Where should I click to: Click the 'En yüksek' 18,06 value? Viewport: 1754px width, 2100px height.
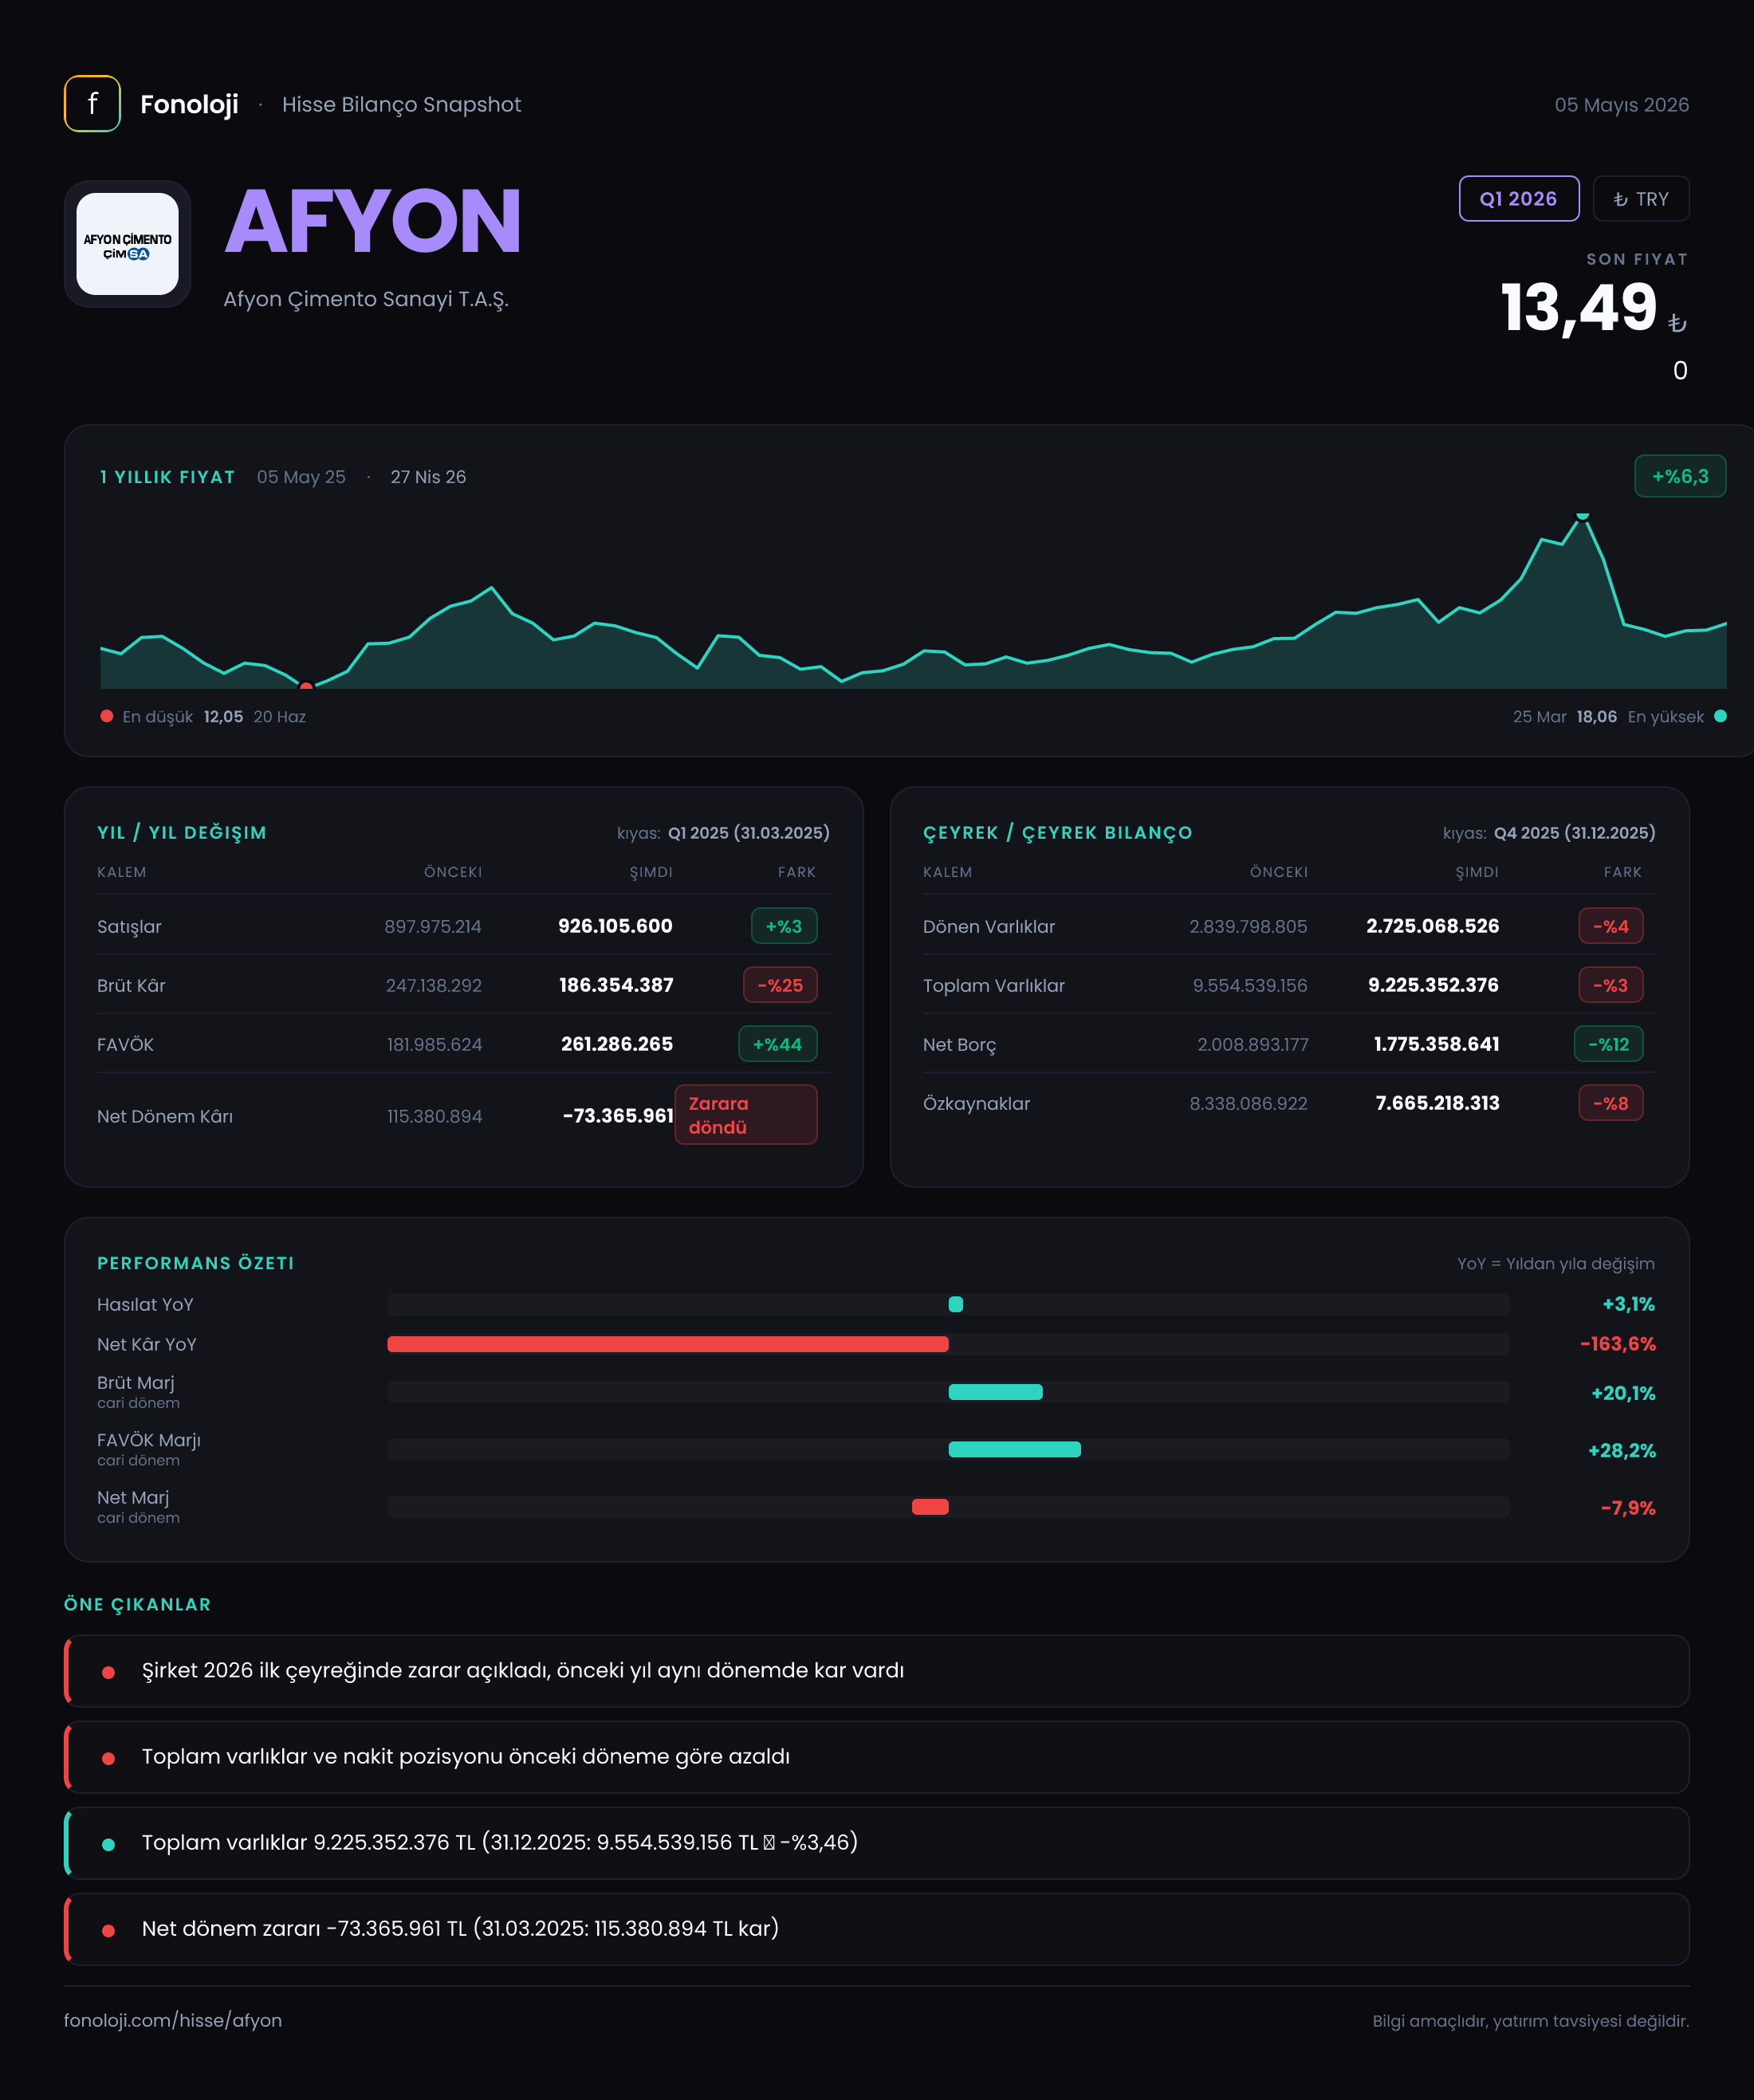pyautogui.click(x=1596, y=716)
